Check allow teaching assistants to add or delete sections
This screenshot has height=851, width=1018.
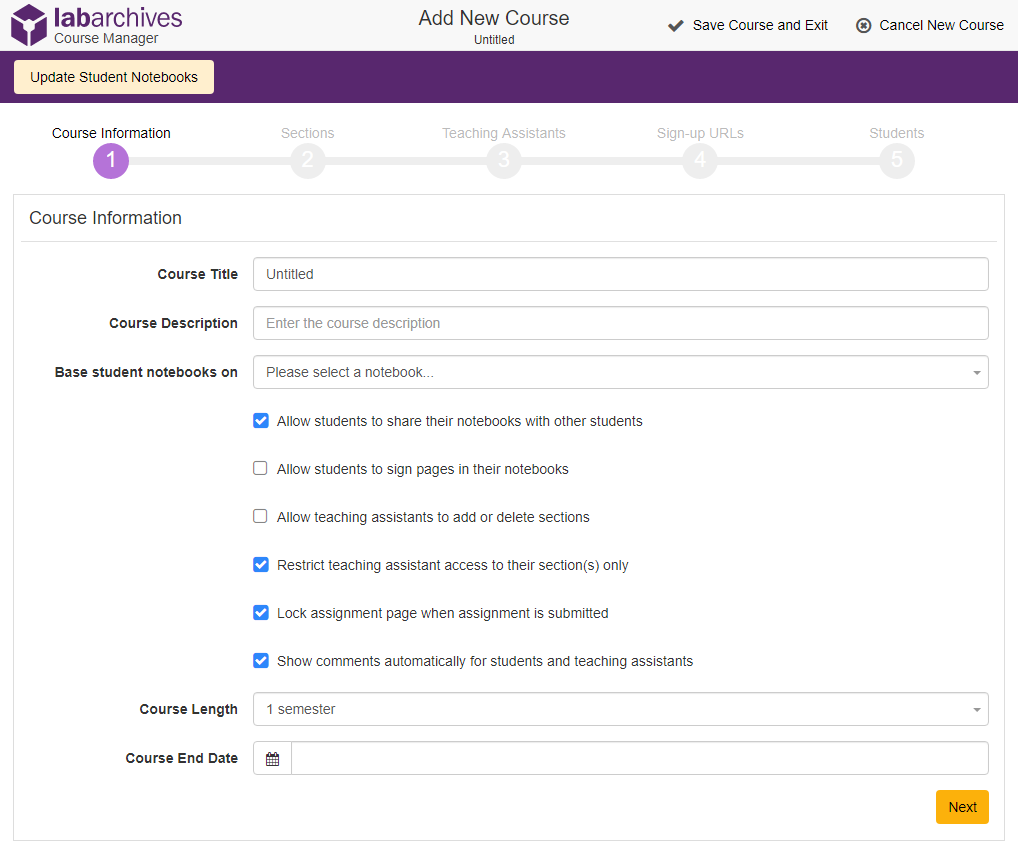[261, 517]
